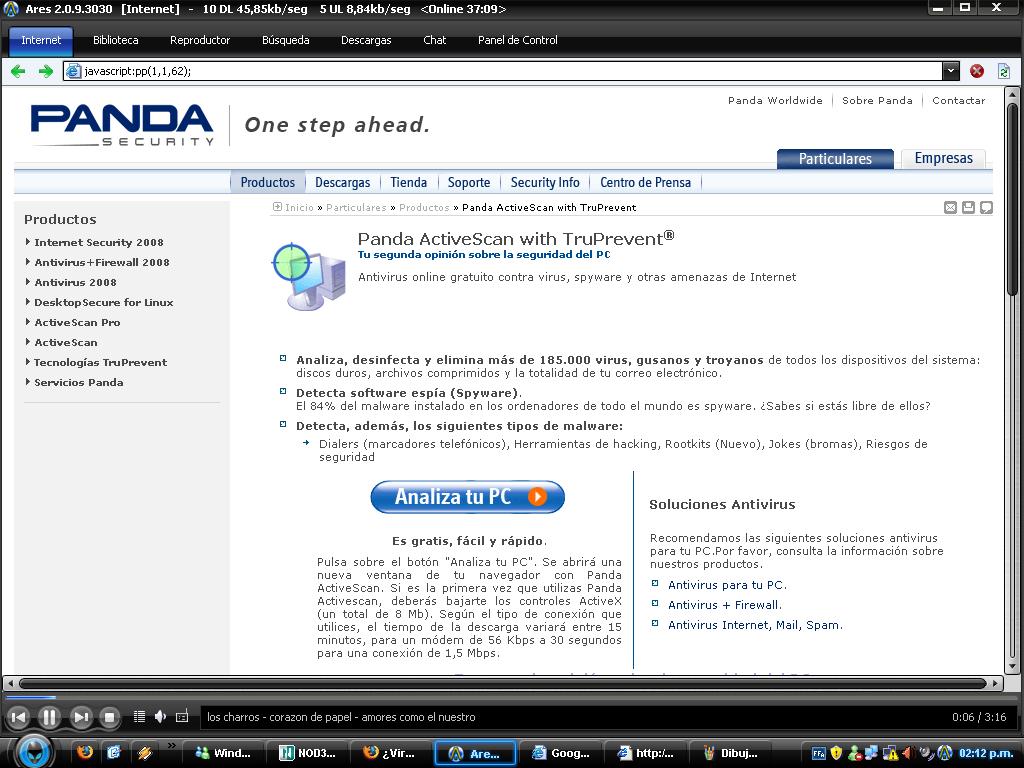Open the Panda Worldwide link
This screenshot has height=768, width=1024.
point(775,101)
